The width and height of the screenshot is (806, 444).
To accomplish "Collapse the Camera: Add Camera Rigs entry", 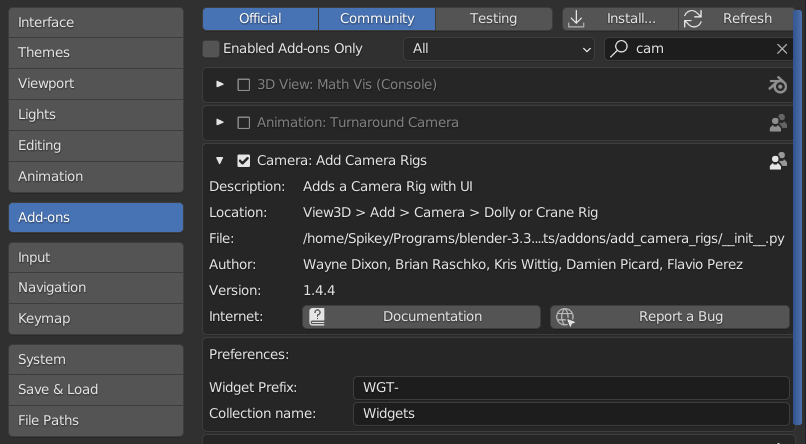I will 219,160.
